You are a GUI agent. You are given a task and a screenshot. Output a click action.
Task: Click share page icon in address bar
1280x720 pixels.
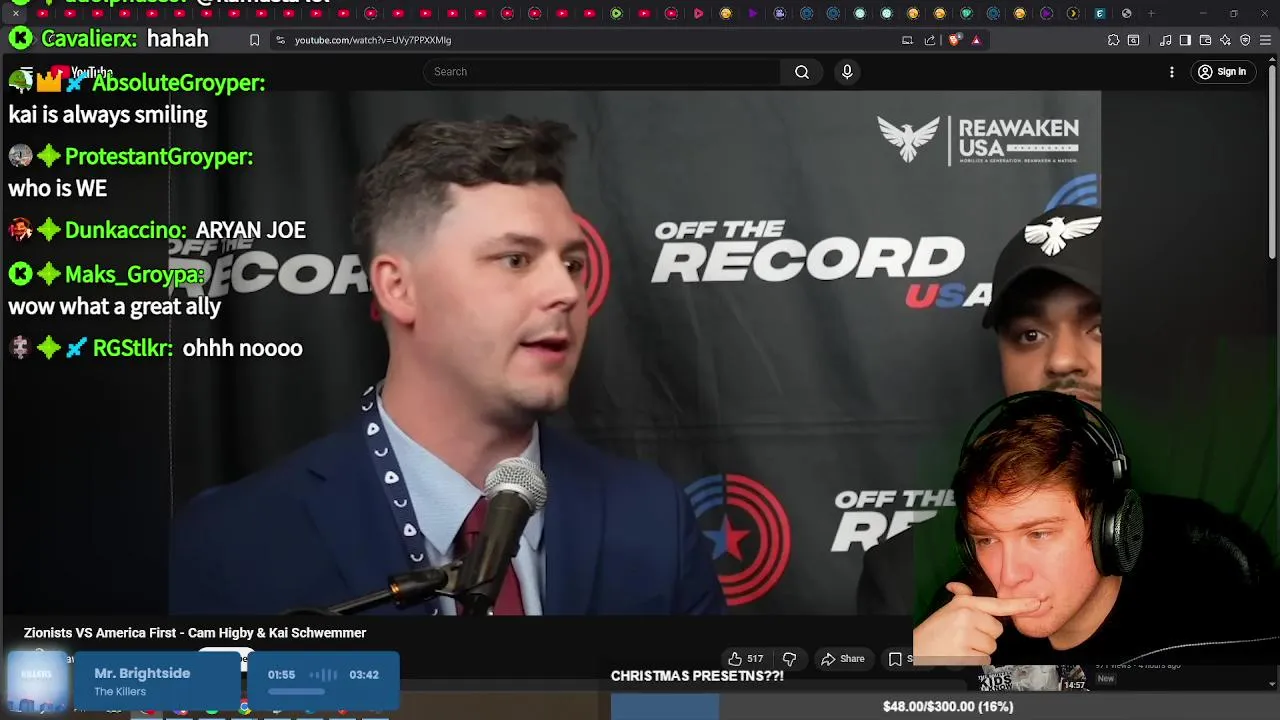tap(930, 40)
